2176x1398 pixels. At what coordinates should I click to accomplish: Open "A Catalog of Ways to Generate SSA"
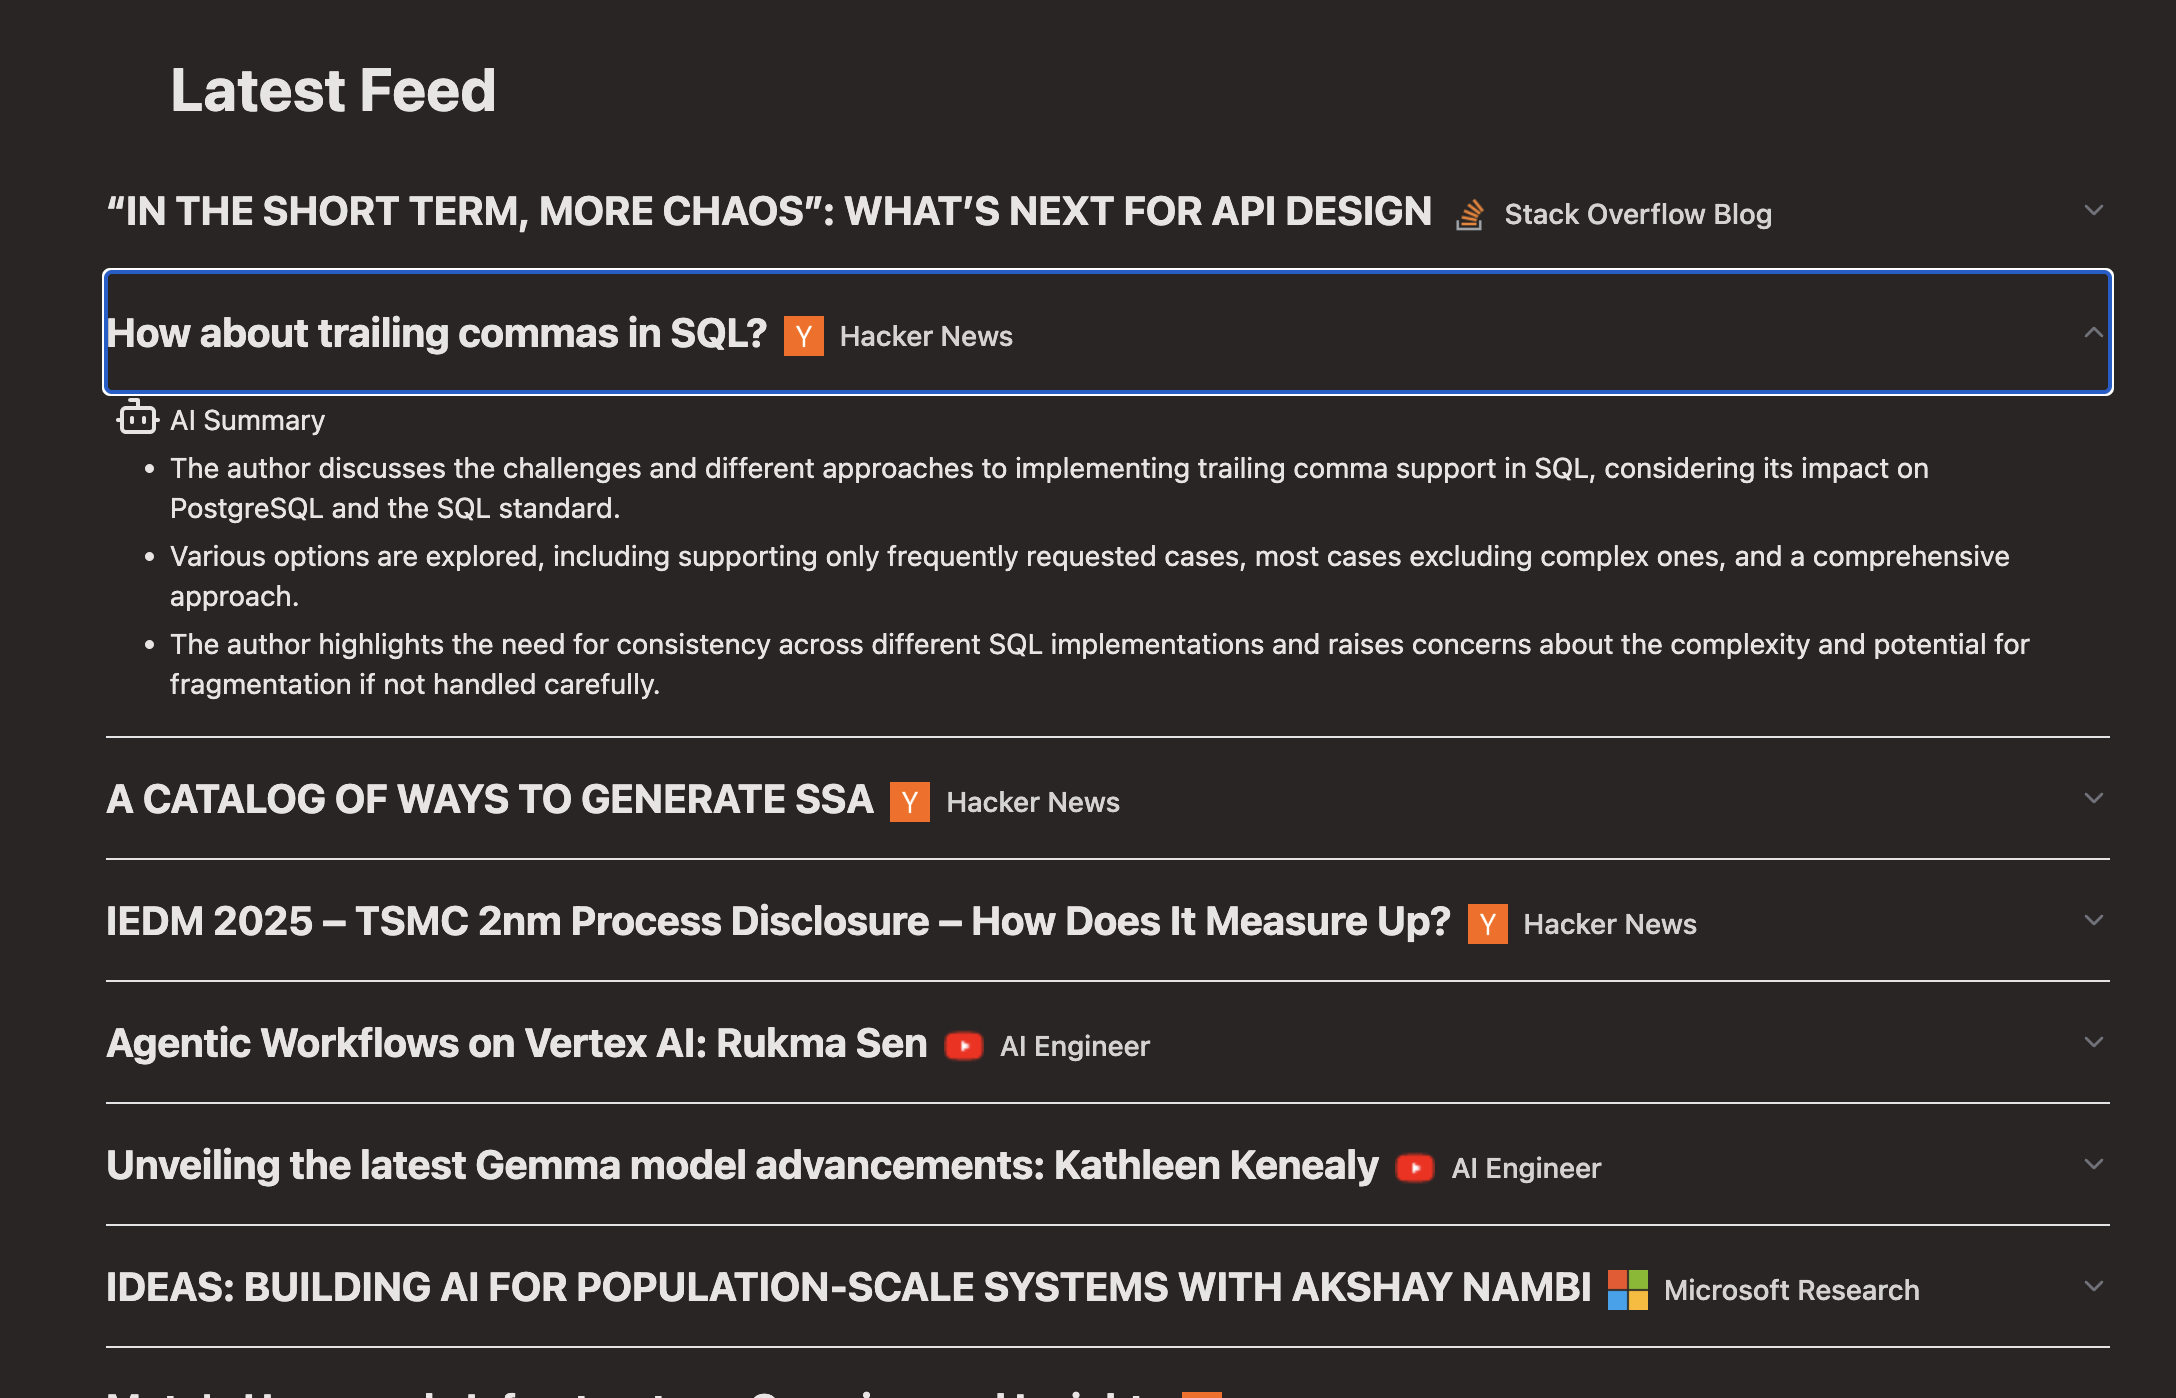pos(490,800)
